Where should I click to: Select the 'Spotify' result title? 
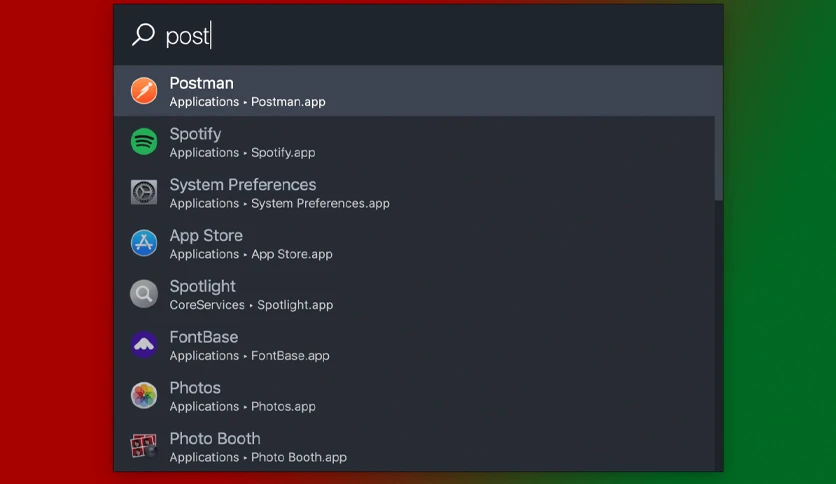[x=195, y=134]
